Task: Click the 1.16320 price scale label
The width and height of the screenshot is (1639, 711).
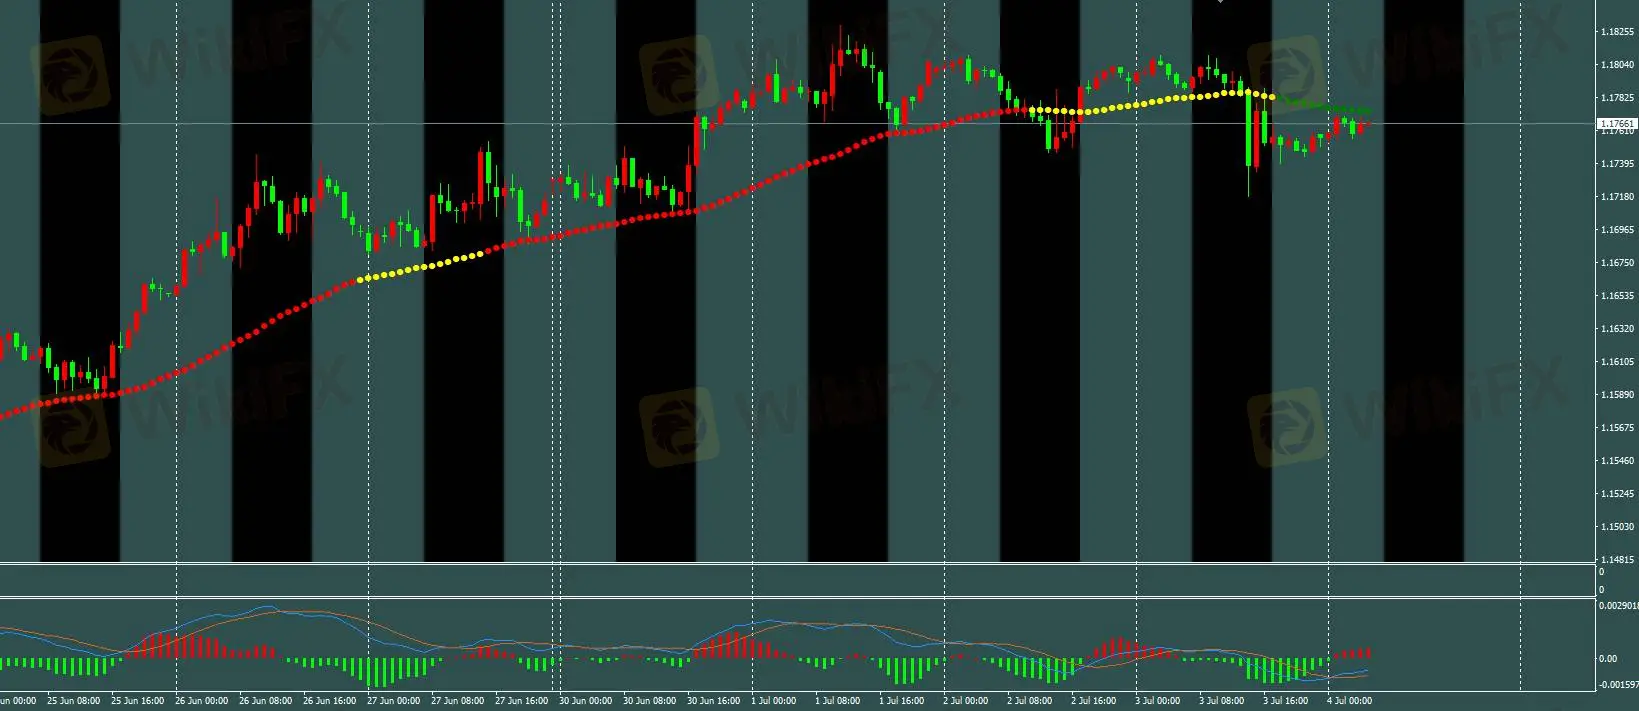Action: pyautogui.click(x=1616, y=329)
